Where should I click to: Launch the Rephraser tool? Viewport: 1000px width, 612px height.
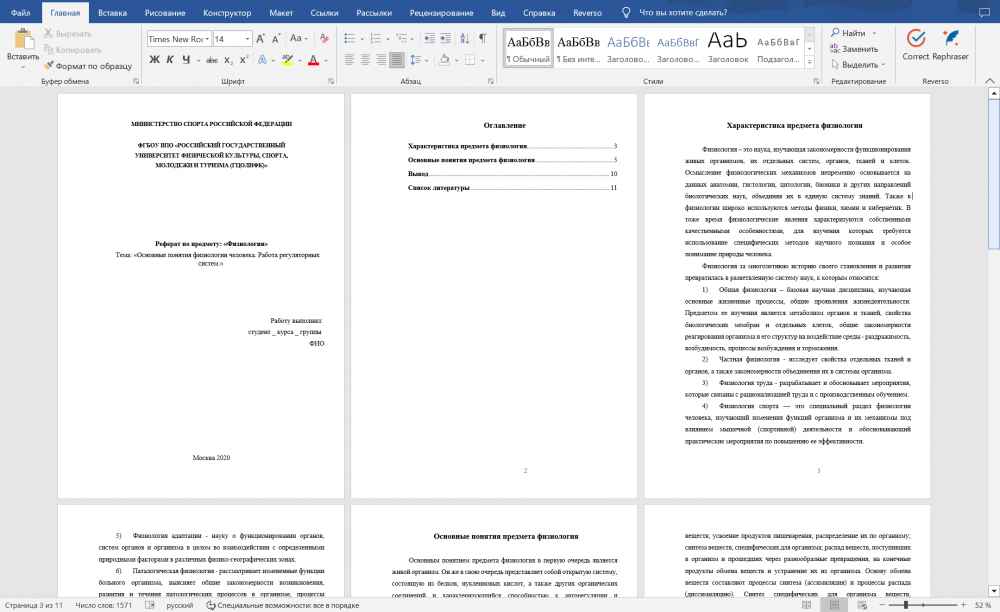[x=950, y=45]
